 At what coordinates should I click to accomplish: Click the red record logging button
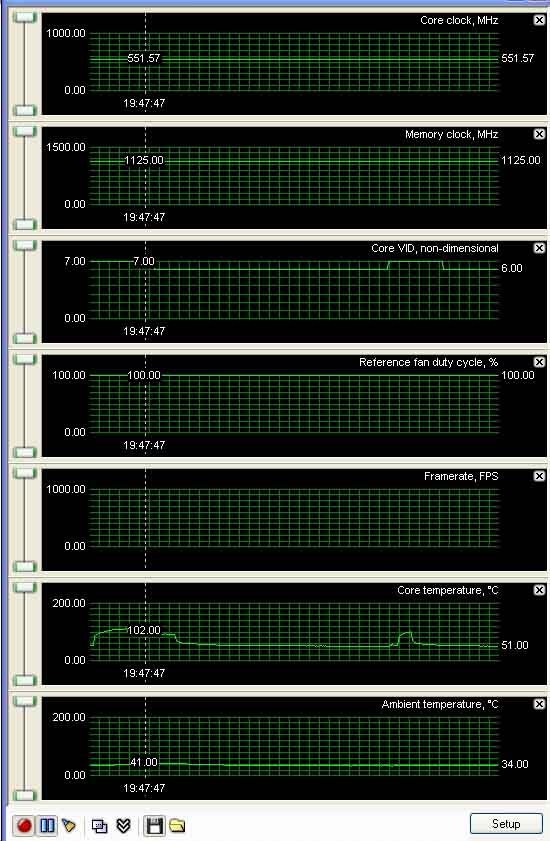[x=24, y=825]
